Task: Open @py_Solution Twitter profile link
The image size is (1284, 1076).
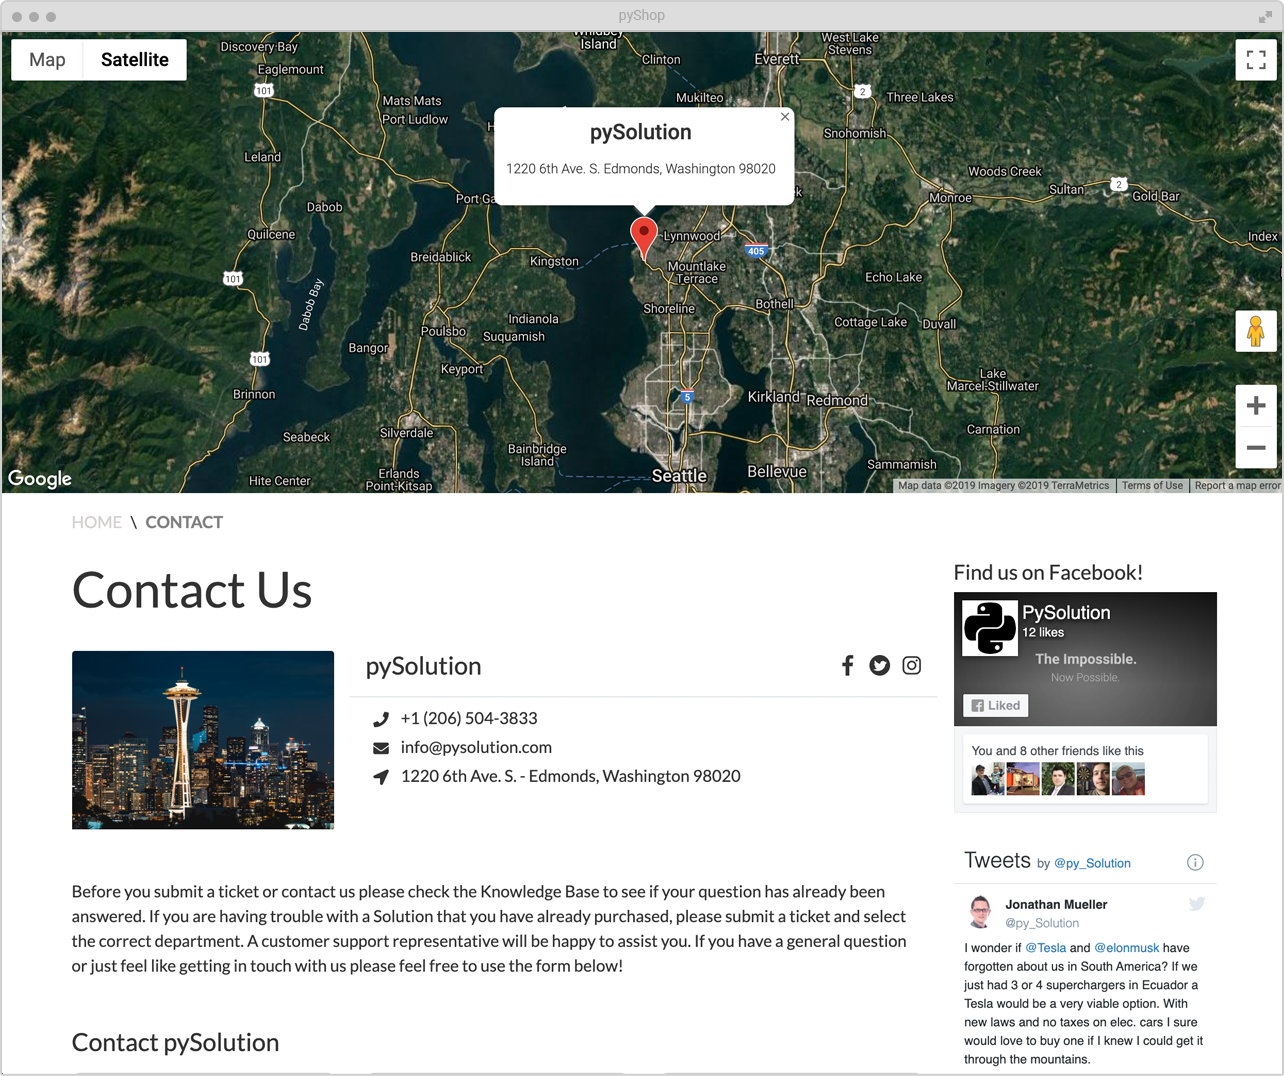Action: 1092,863
